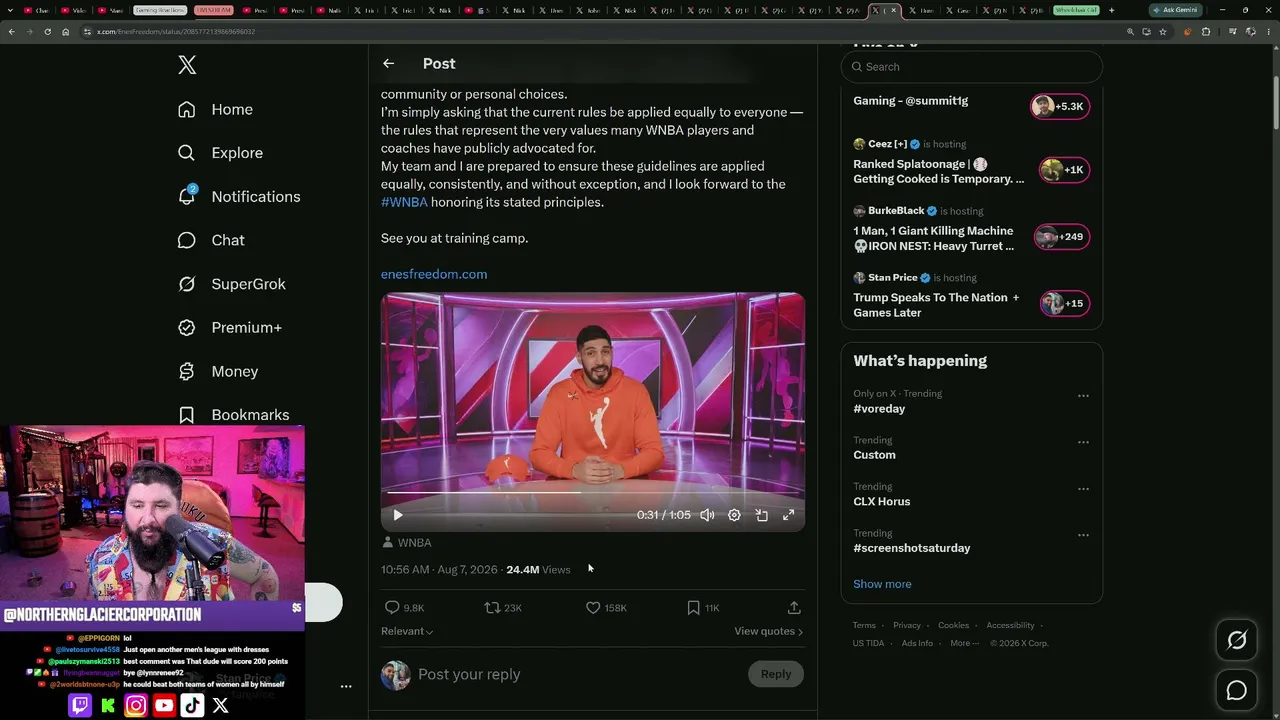1280x720 pixels.
Task: Click the post timestamp 10:56 AM Aug 7, 2026
Action: 439,569
